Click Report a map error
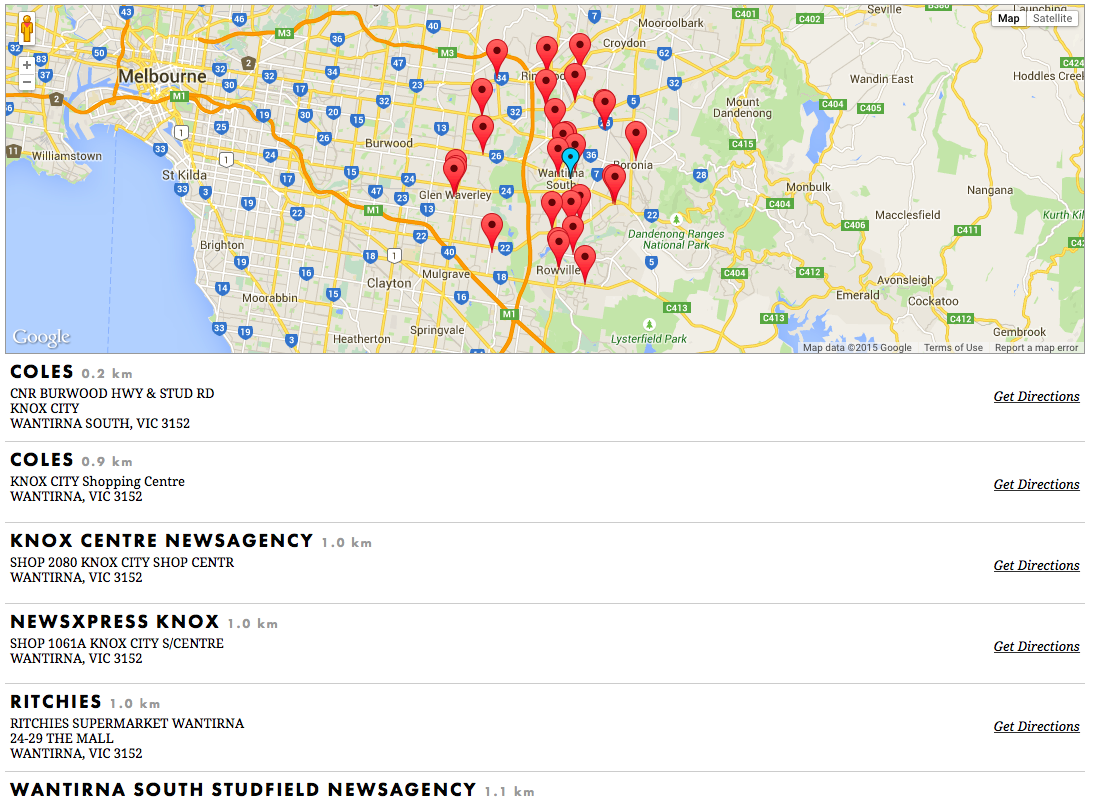The image size is (1094, 800). tap(1036, 348)
